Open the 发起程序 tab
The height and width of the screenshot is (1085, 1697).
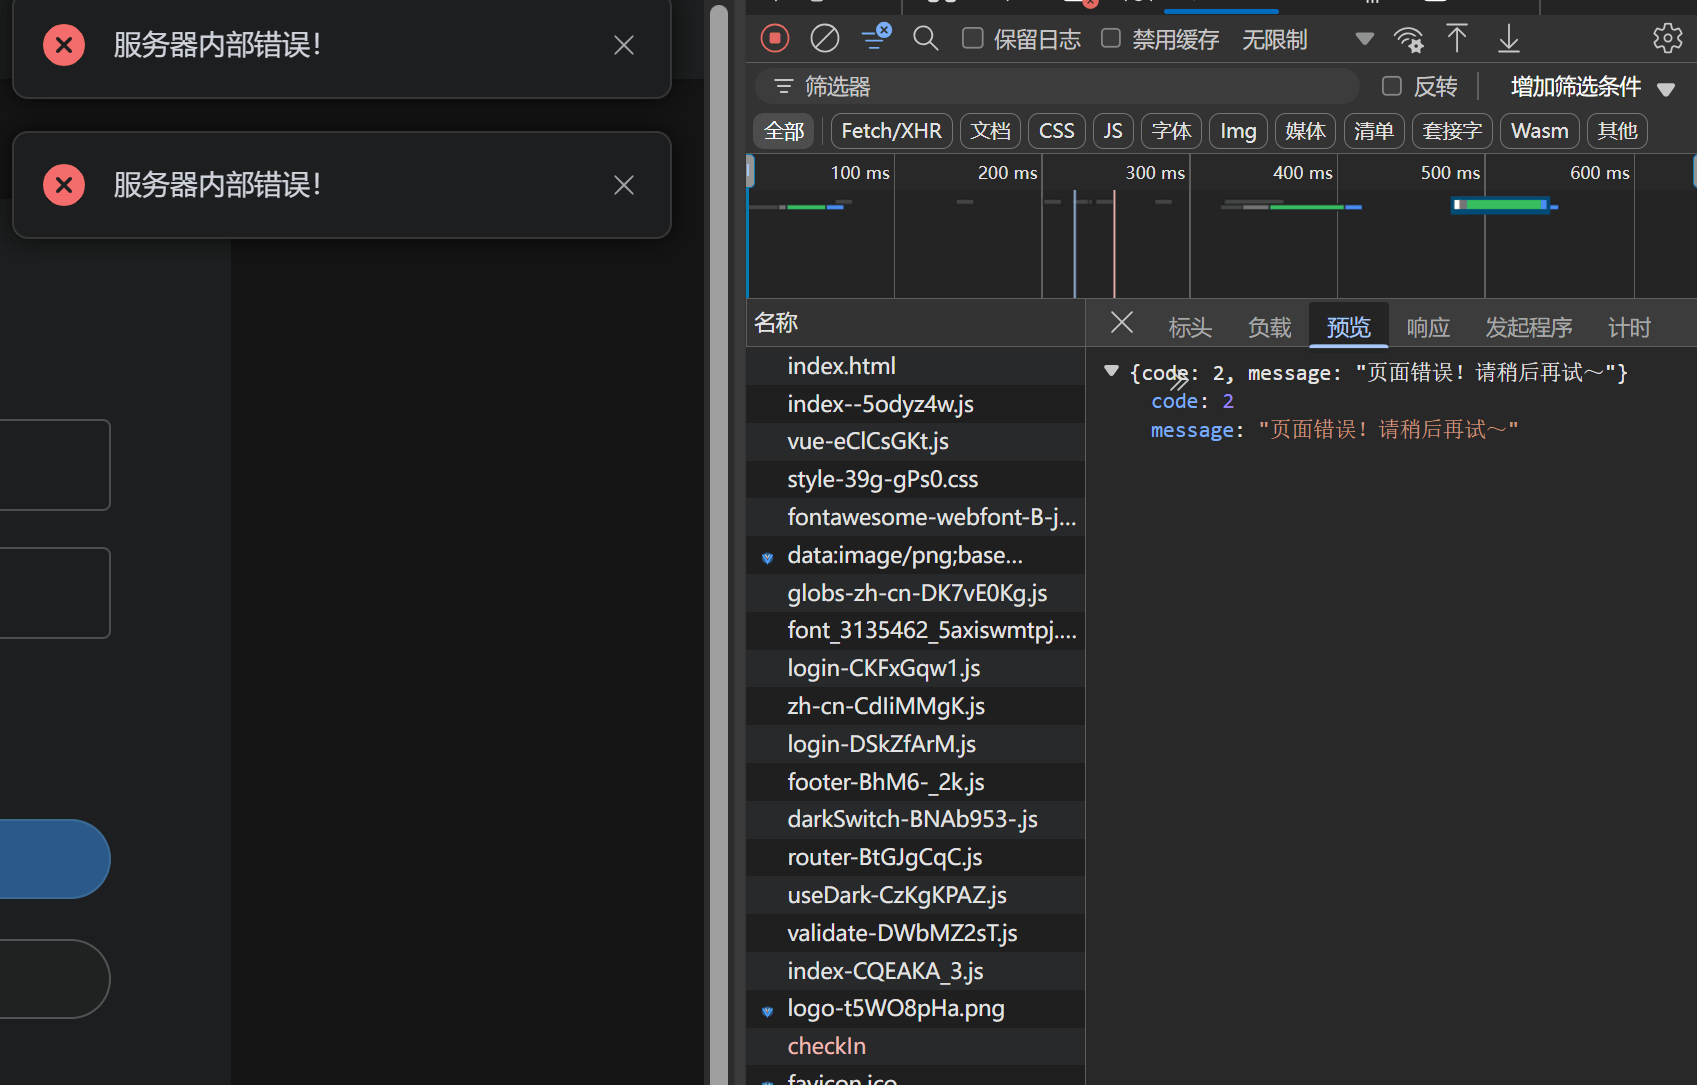pyautogui.click(x=1529, y=327)
